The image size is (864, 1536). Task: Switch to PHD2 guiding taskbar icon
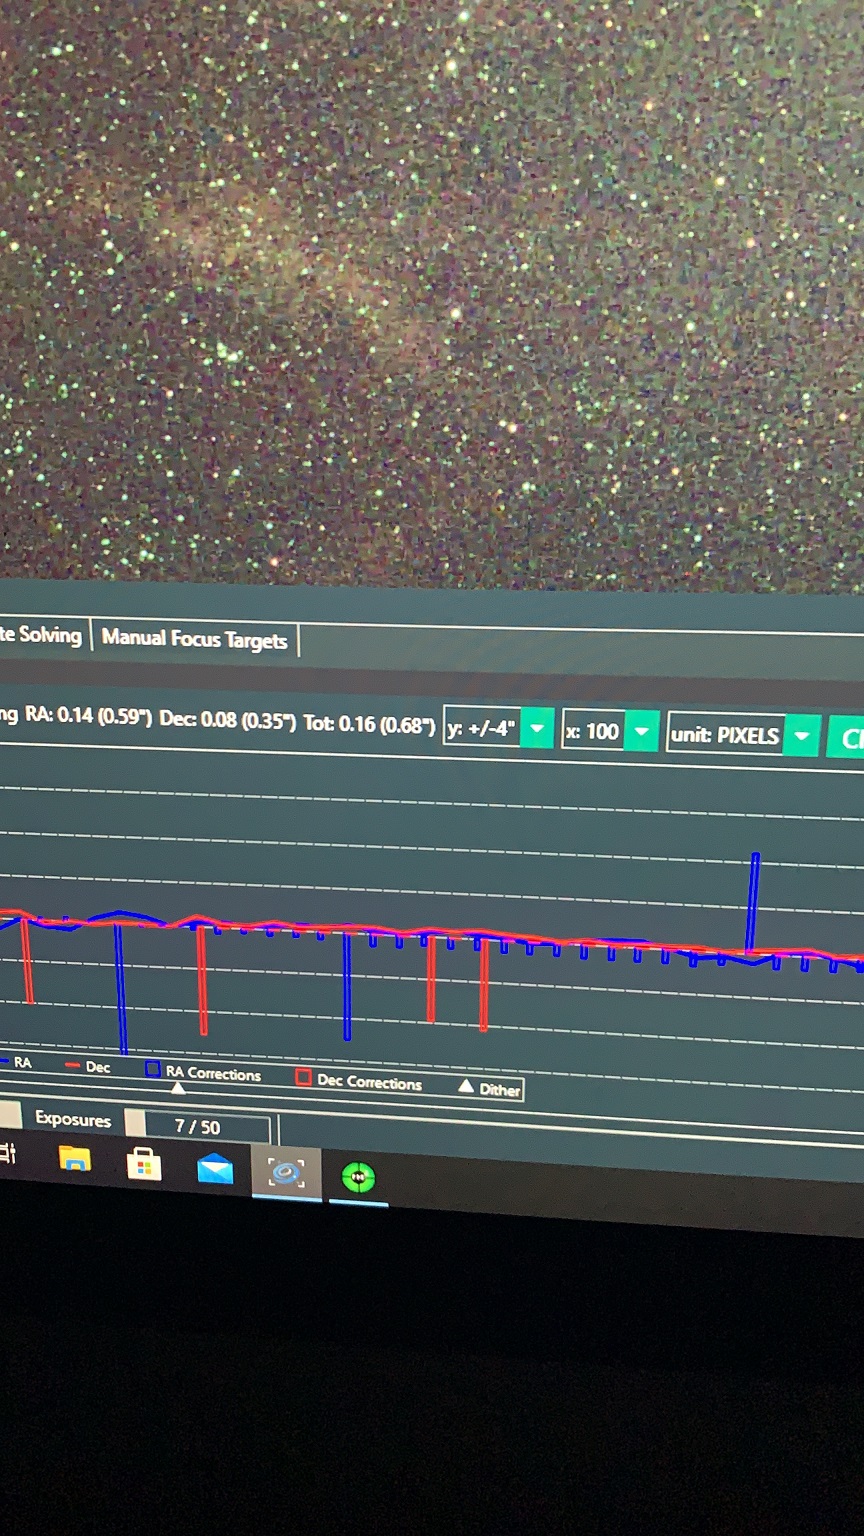coord(358,1178)
